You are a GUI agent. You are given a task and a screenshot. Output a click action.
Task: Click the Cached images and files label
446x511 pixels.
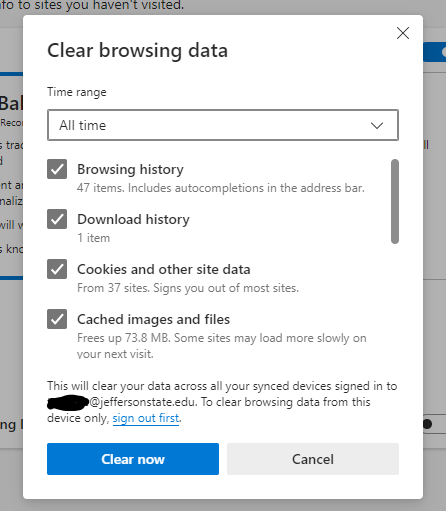coord(153,319)
